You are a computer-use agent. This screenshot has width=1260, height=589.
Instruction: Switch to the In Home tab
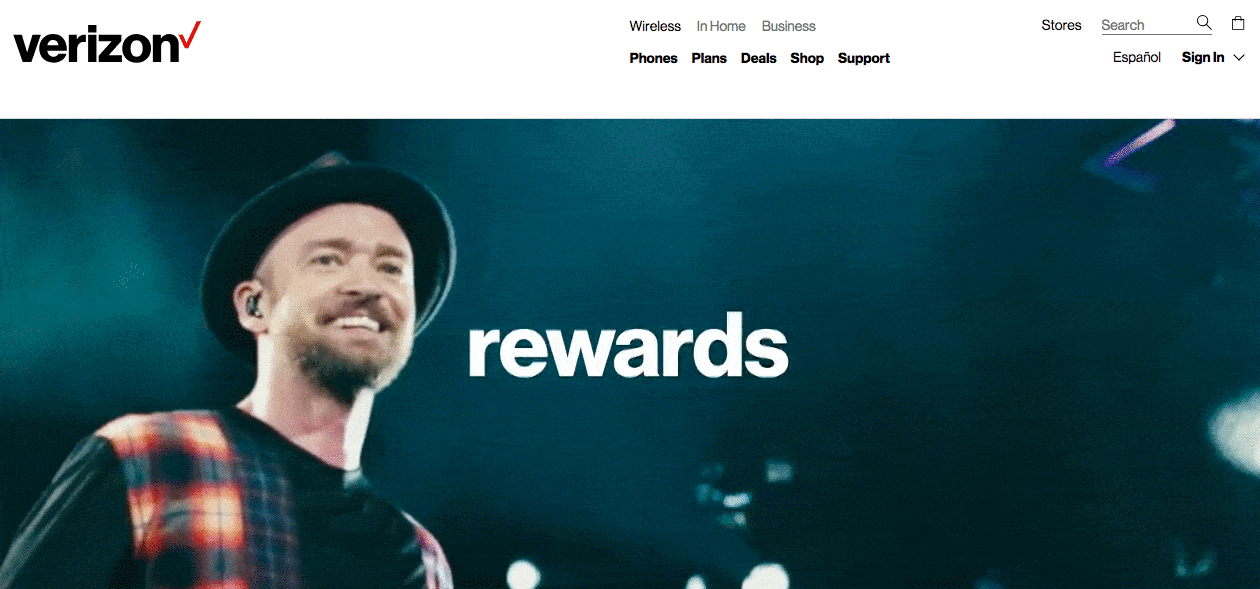tap(721, 26)
